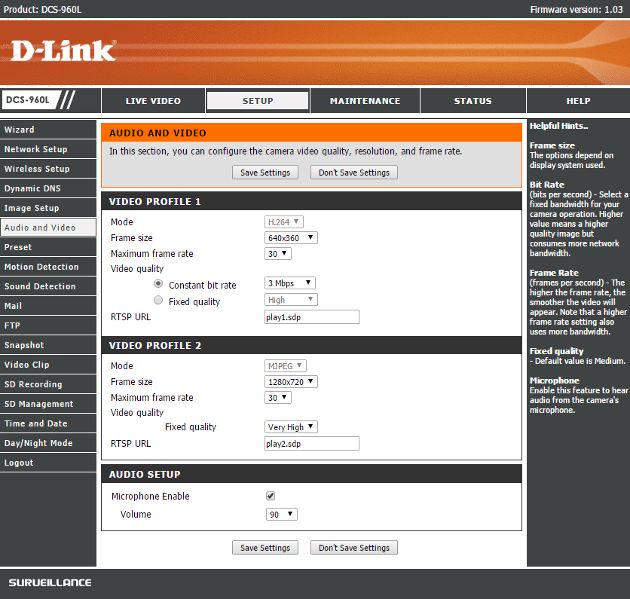Expand the 3 Mbps bit rate dropdown

(x=290, y=283)
